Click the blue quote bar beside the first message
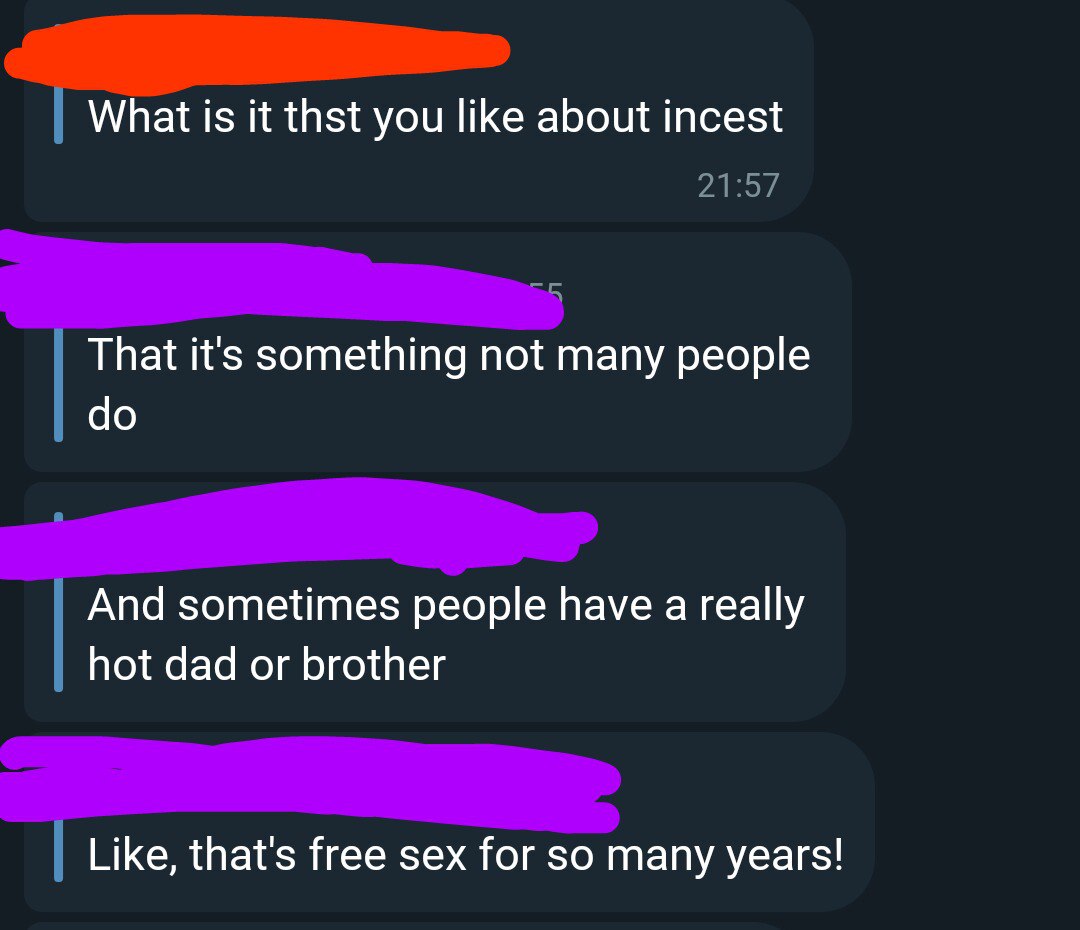 58,117
